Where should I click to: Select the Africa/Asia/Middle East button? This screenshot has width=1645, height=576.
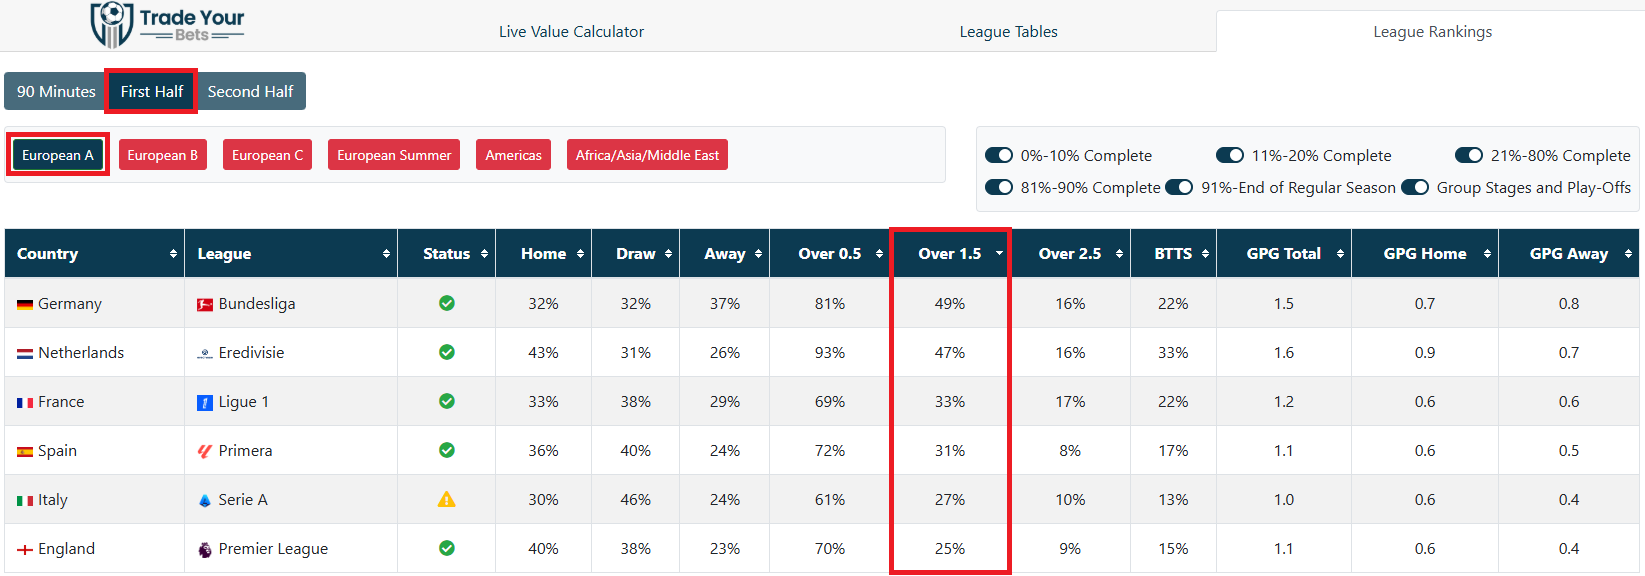(x=647, y=155)
